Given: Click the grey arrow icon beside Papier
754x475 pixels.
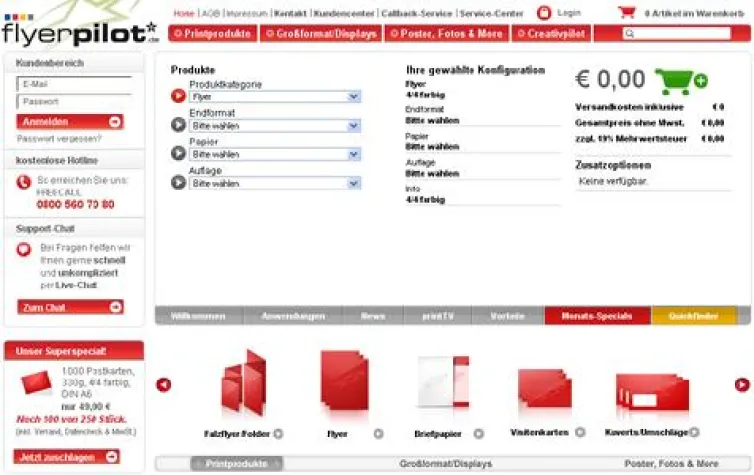Looking at the screenshot, I should coord(178,153).
